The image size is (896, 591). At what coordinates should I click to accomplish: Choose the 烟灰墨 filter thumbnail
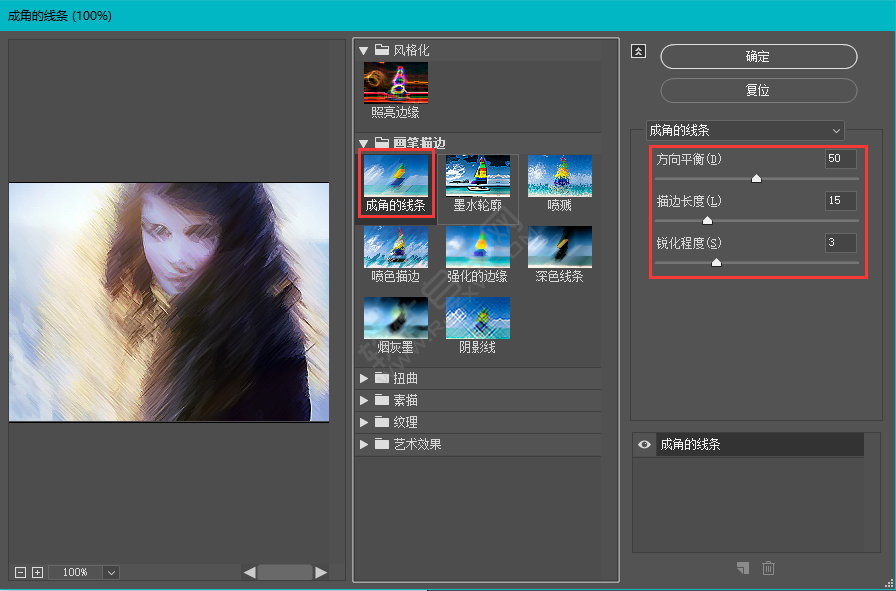pyautogui.click(x=396, y=317)
